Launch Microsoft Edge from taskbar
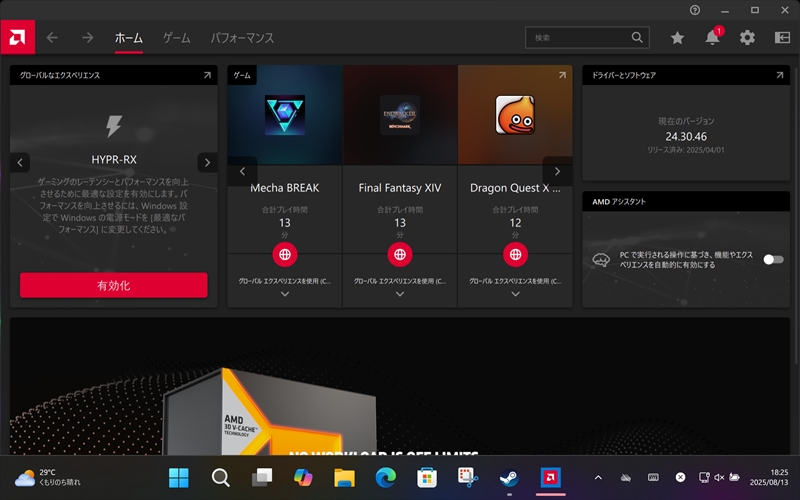This screenshot has width=800, height=500. tap(386, 478)
